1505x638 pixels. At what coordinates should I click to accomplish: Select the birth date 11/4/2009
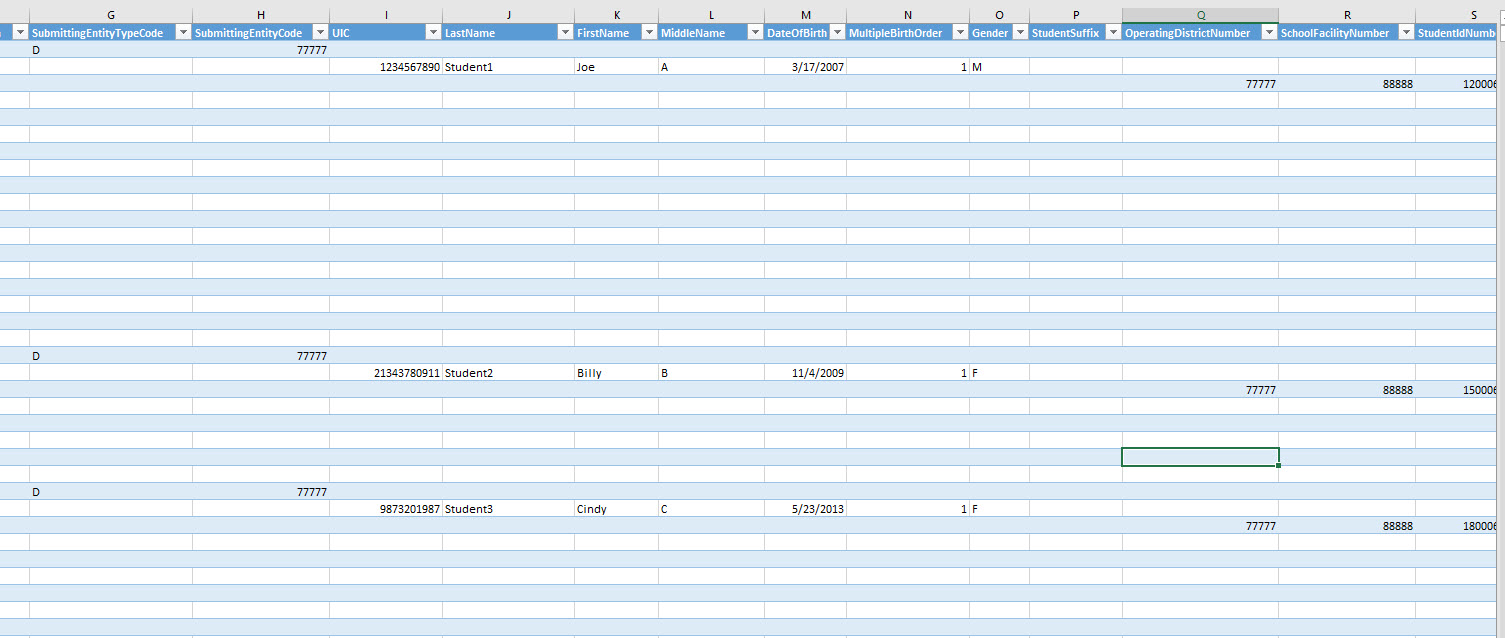(x=805, y=373)
